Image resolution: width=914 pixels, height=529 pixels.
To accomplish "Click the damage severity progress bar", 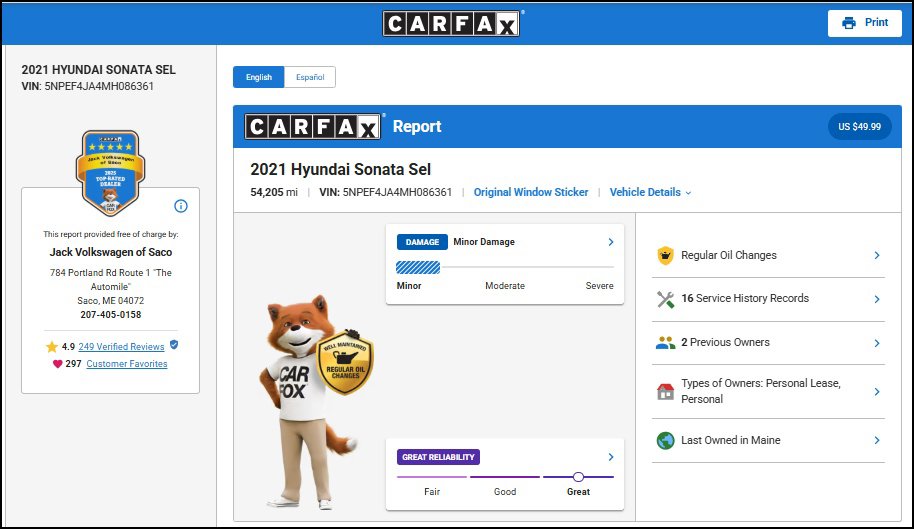I will point(505,267).
